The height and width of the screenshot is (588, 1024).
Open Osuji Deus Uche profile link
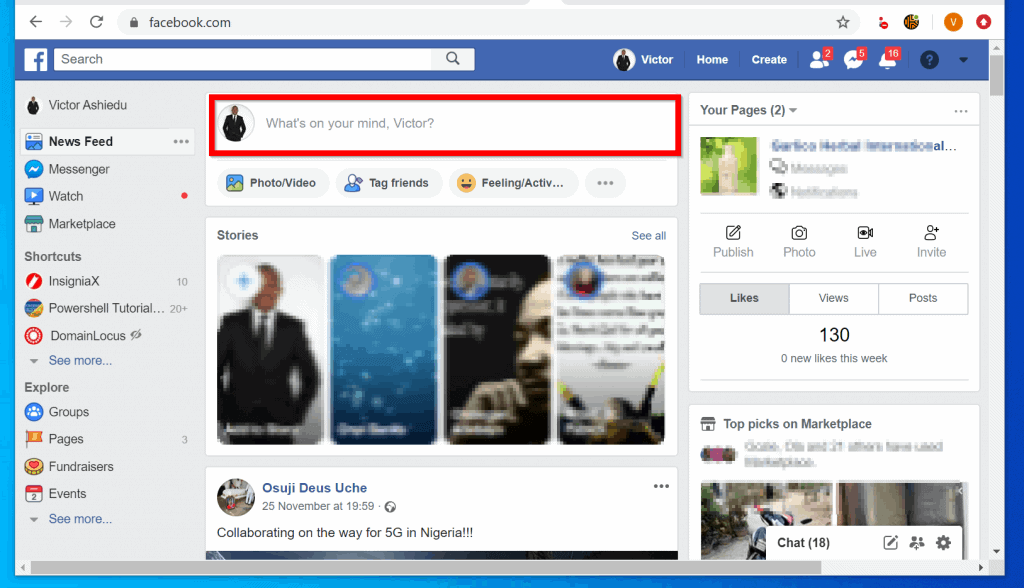click(314, 488)
